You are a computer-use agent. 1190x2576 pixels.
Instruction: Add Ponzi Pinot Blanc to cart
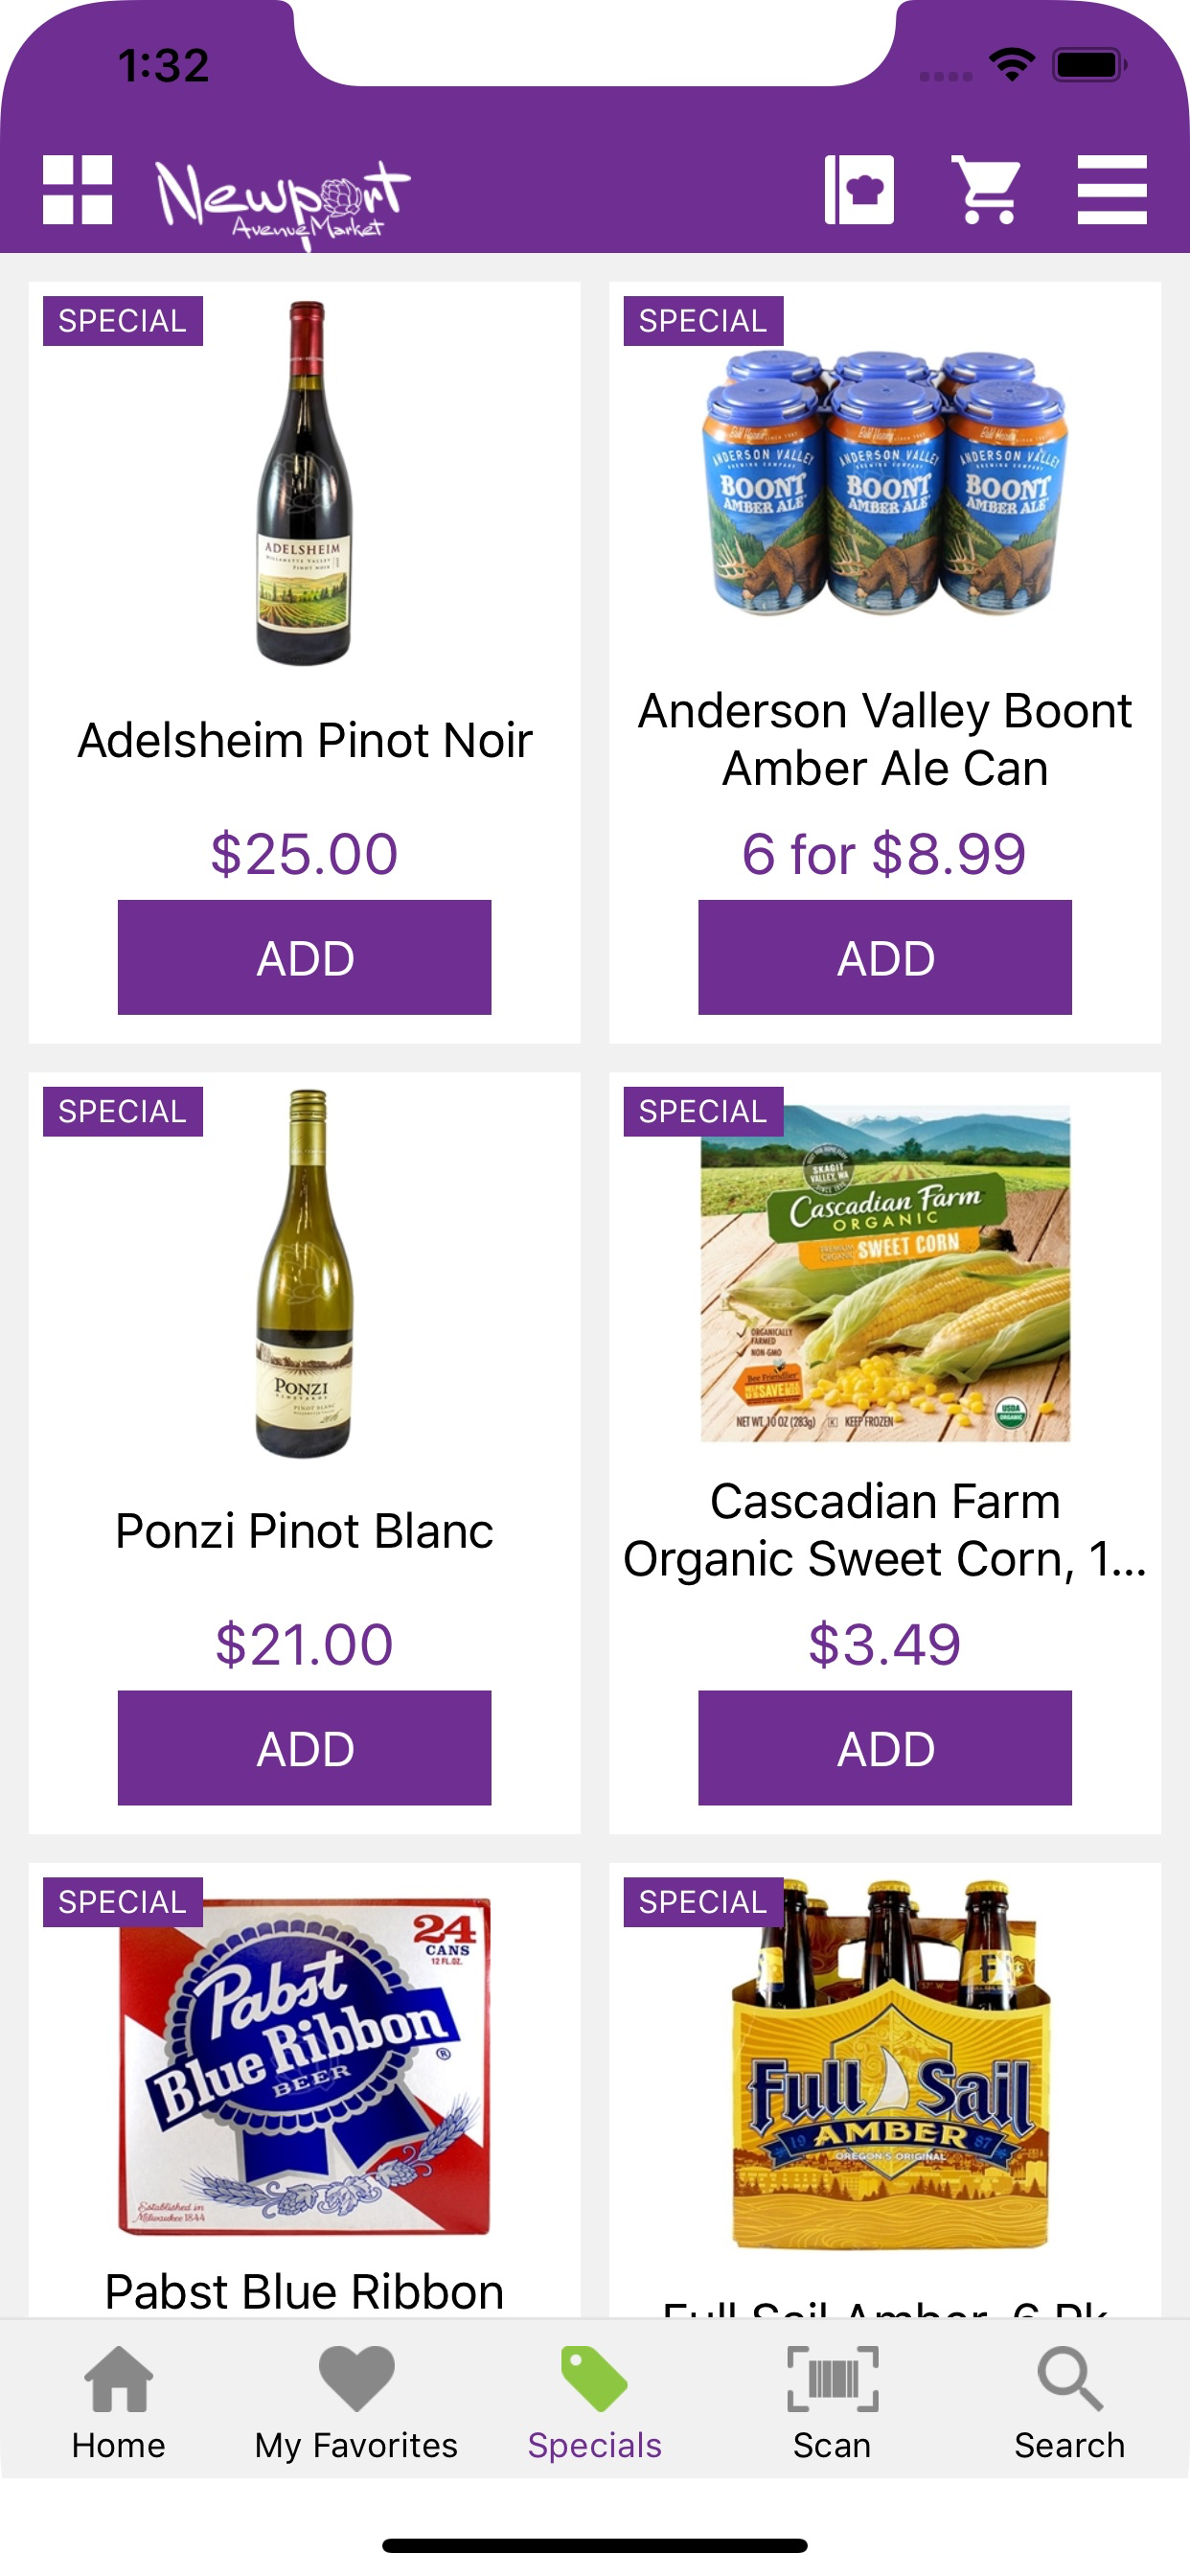(304, 1747)
